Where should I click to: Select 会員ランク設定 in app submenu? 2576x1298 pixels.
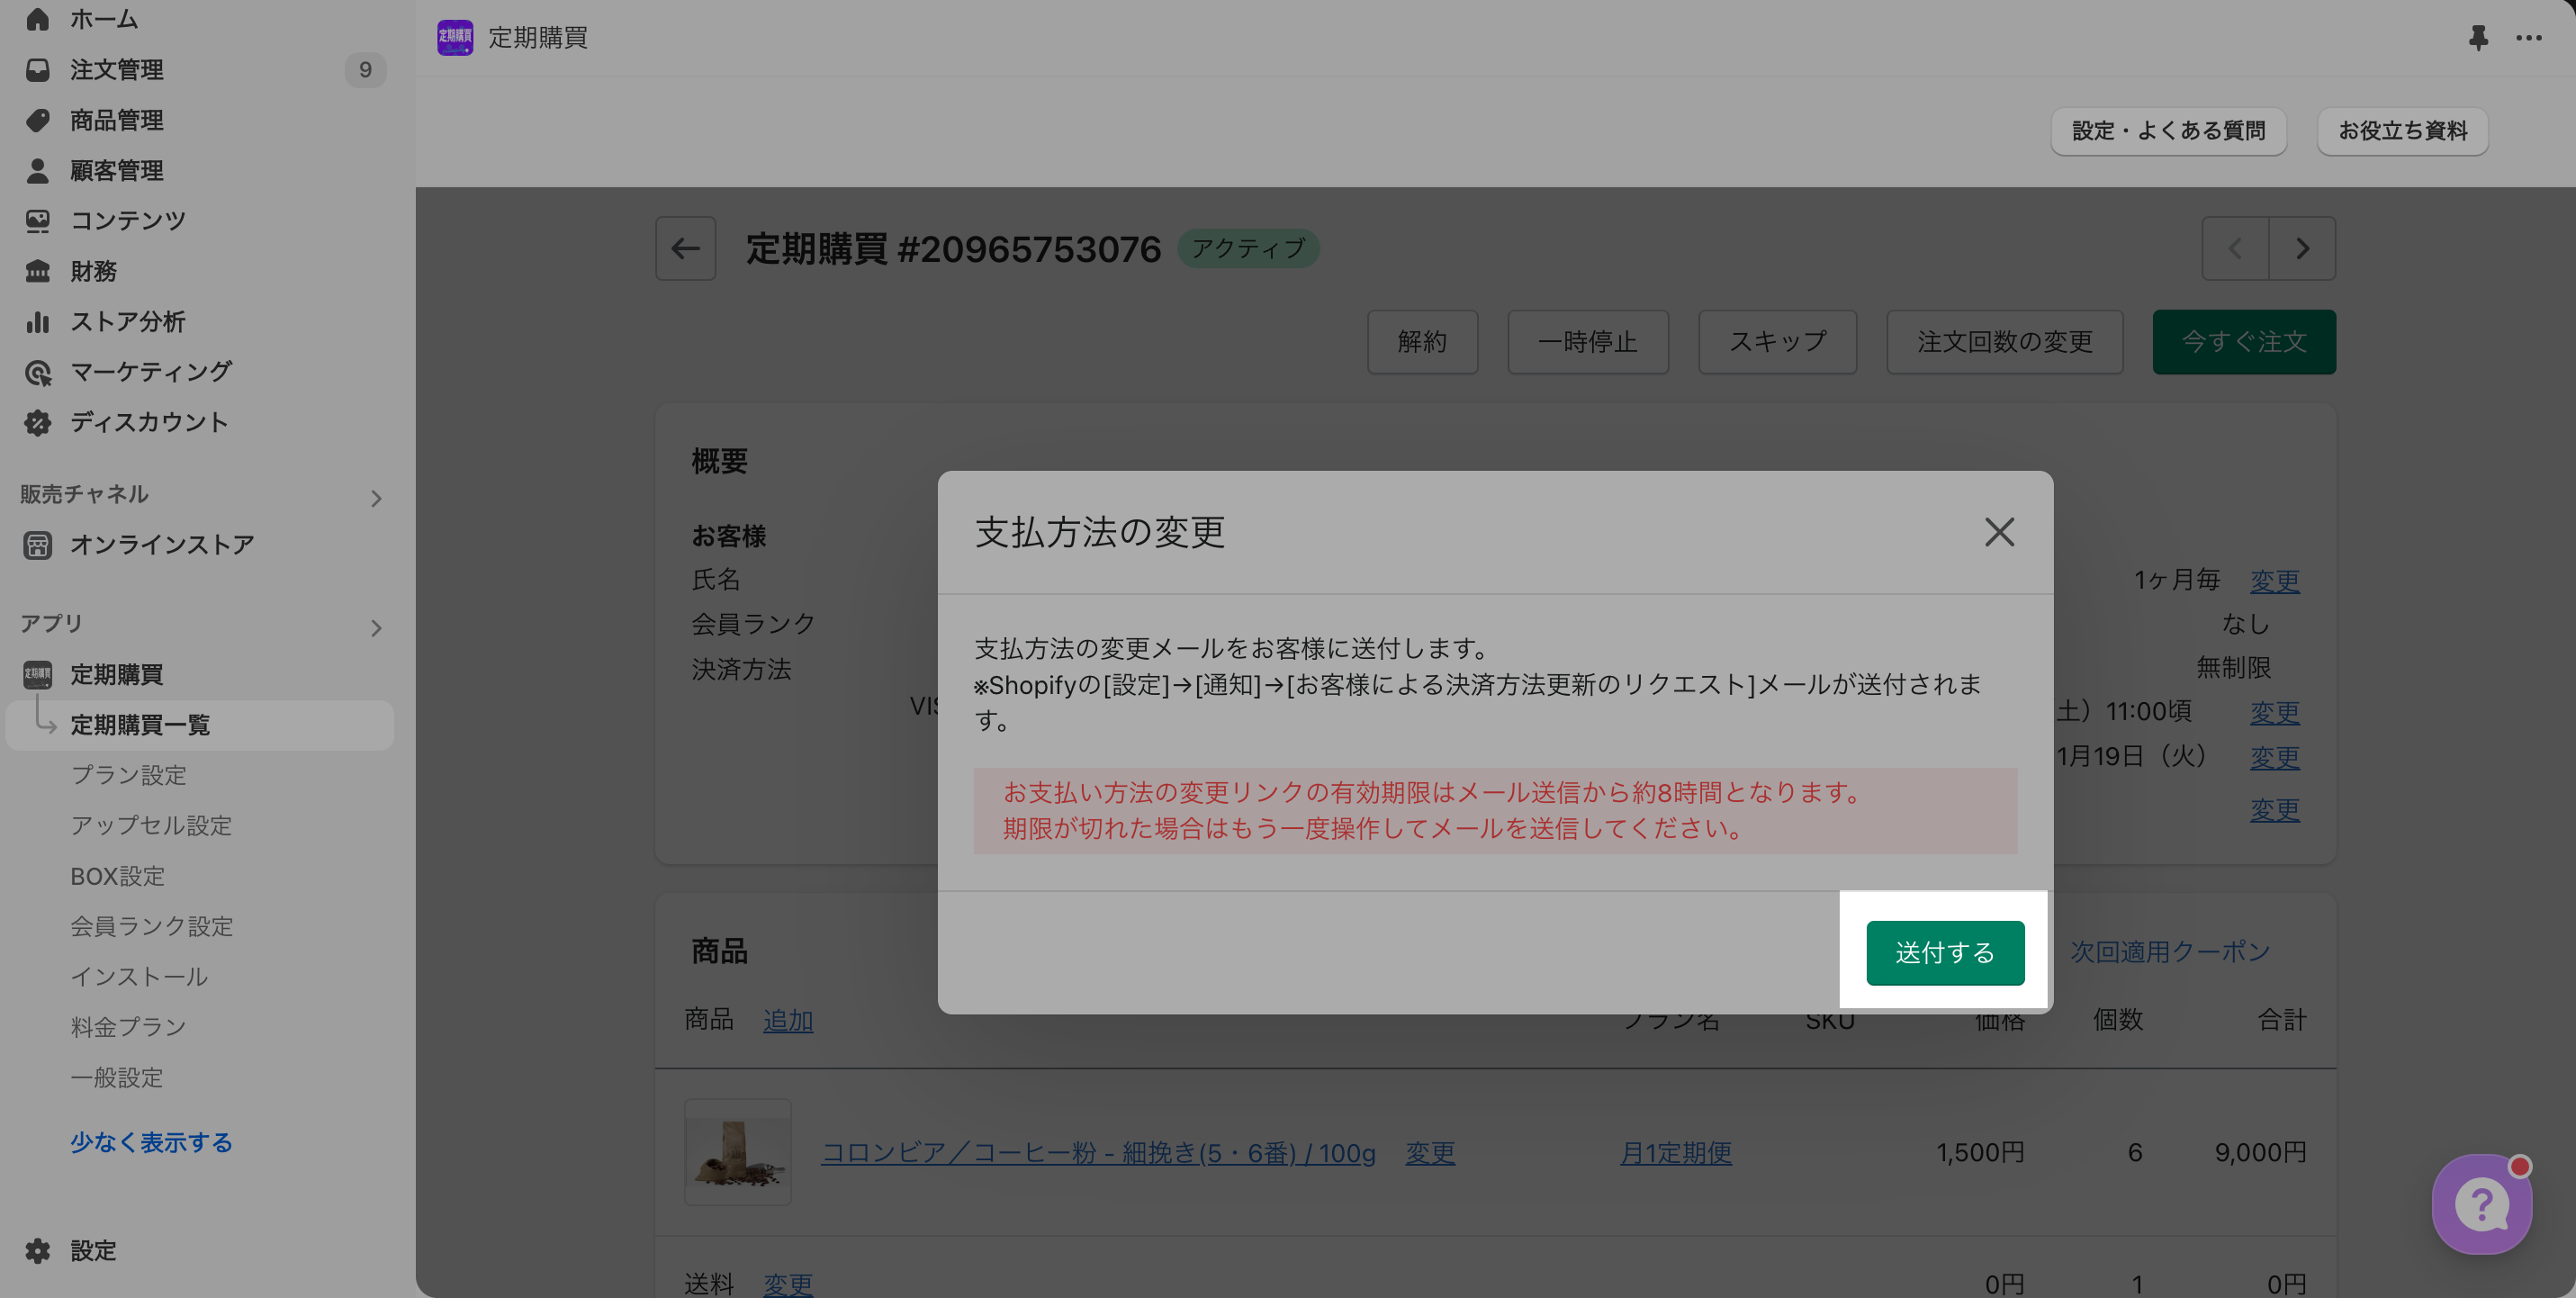click(151, 926)
